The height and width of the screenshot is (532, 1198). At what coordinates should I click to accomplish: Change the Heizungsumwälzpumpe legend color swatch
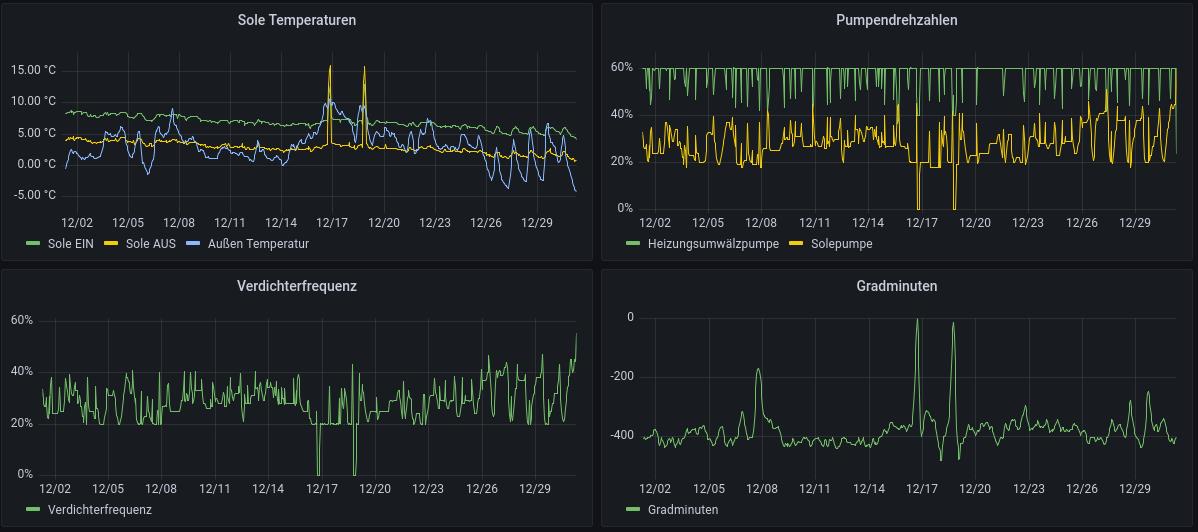[x=632, y=243]
